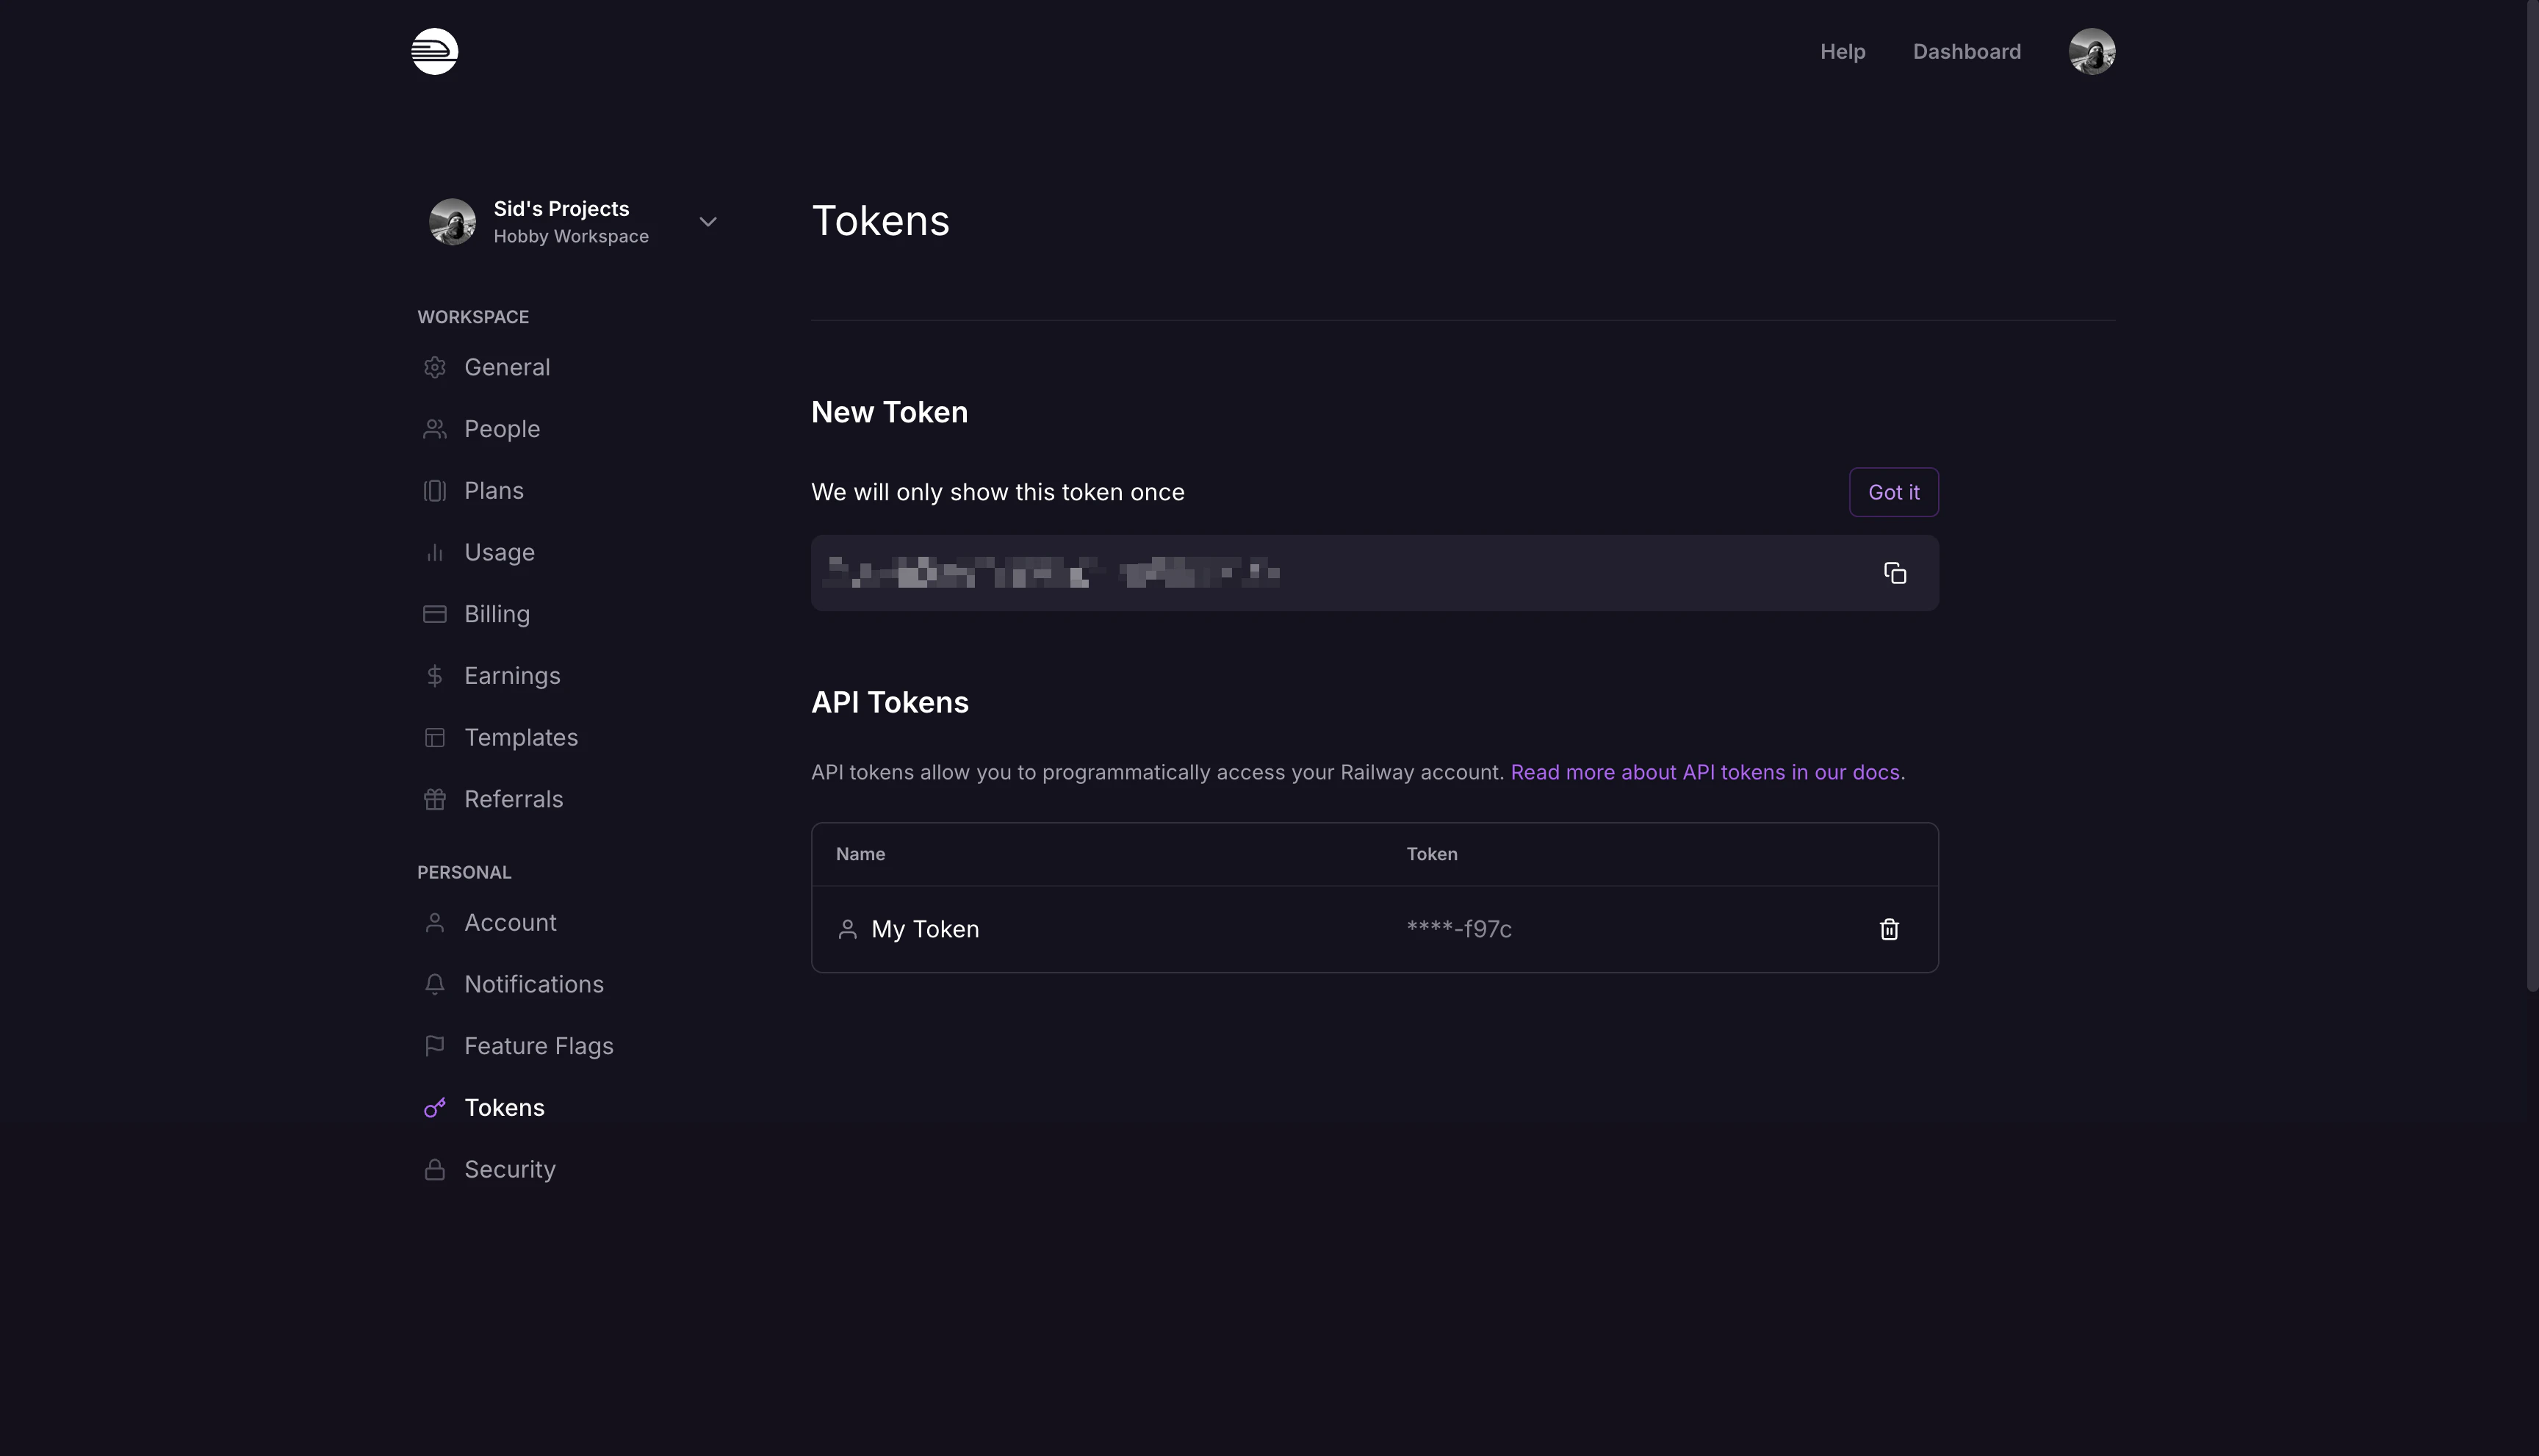Click the Templates layout icon

(434, 738)
